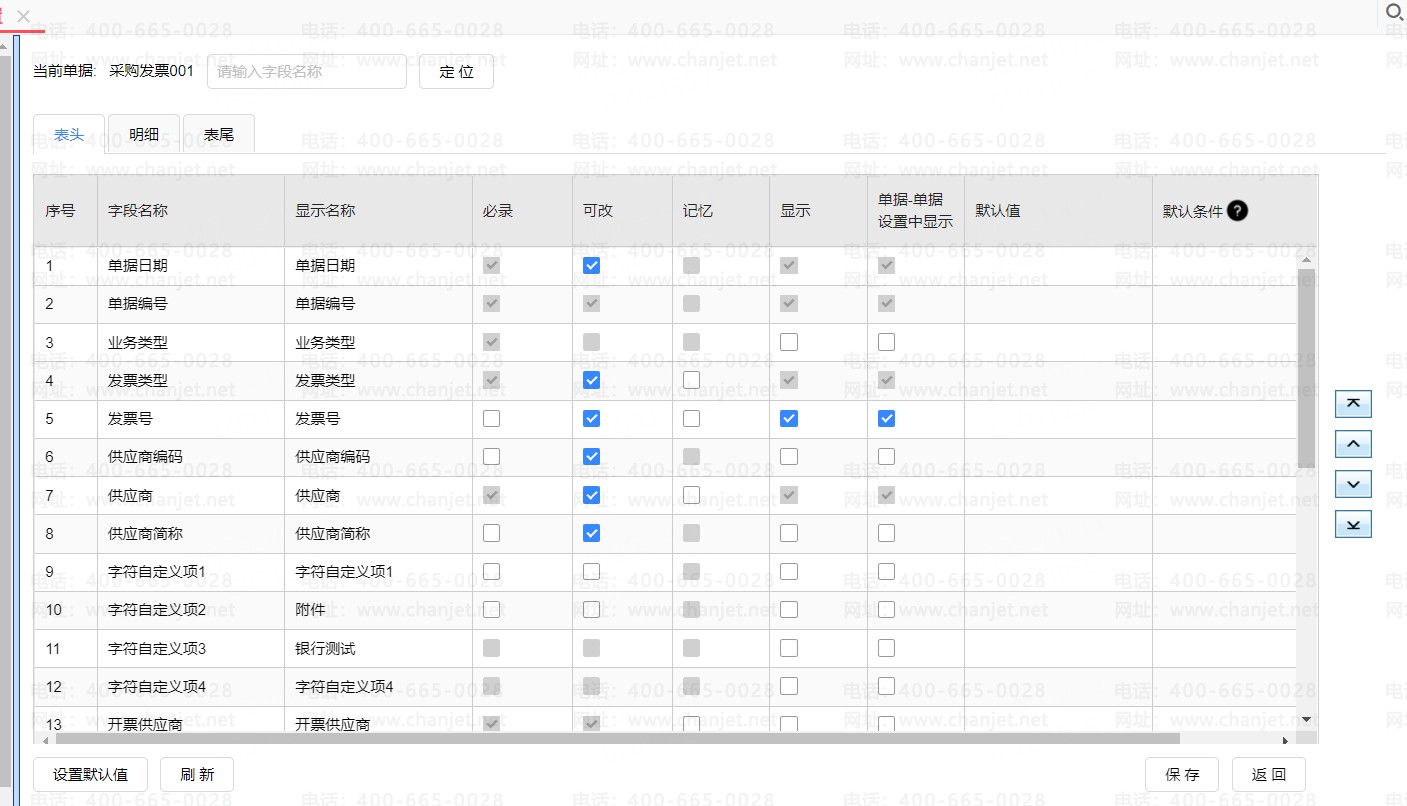The width and height of the screenshot is (1407, 806).
Task: Switch to the 明细 tab
Action: 144,135
